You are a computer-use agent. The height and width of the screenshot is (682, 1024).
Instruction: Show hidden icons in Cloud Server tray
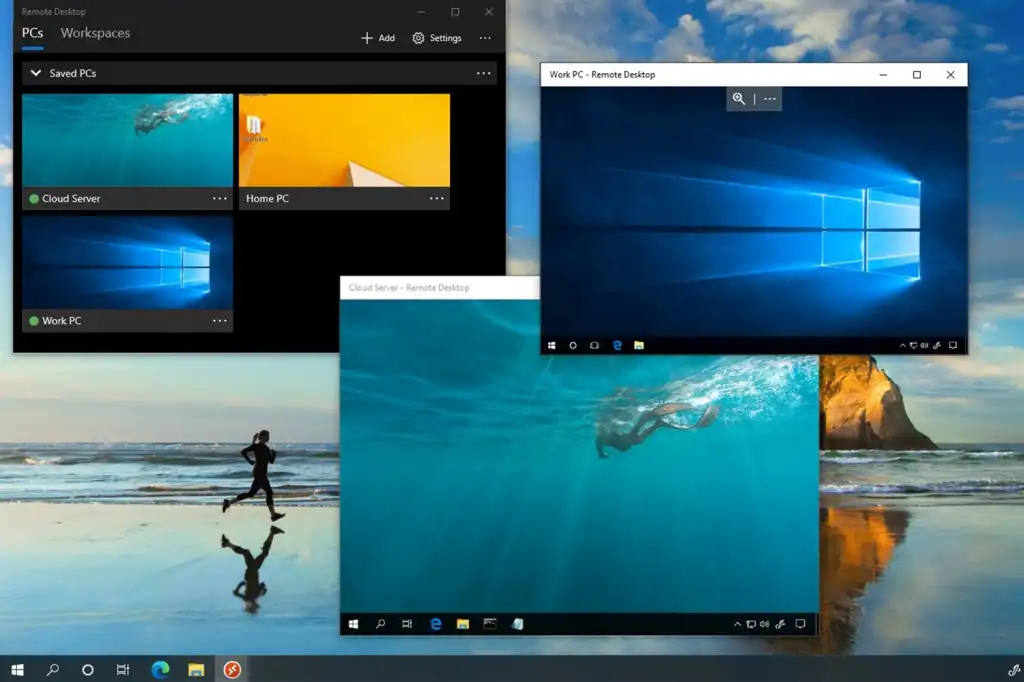coord(737,624)
